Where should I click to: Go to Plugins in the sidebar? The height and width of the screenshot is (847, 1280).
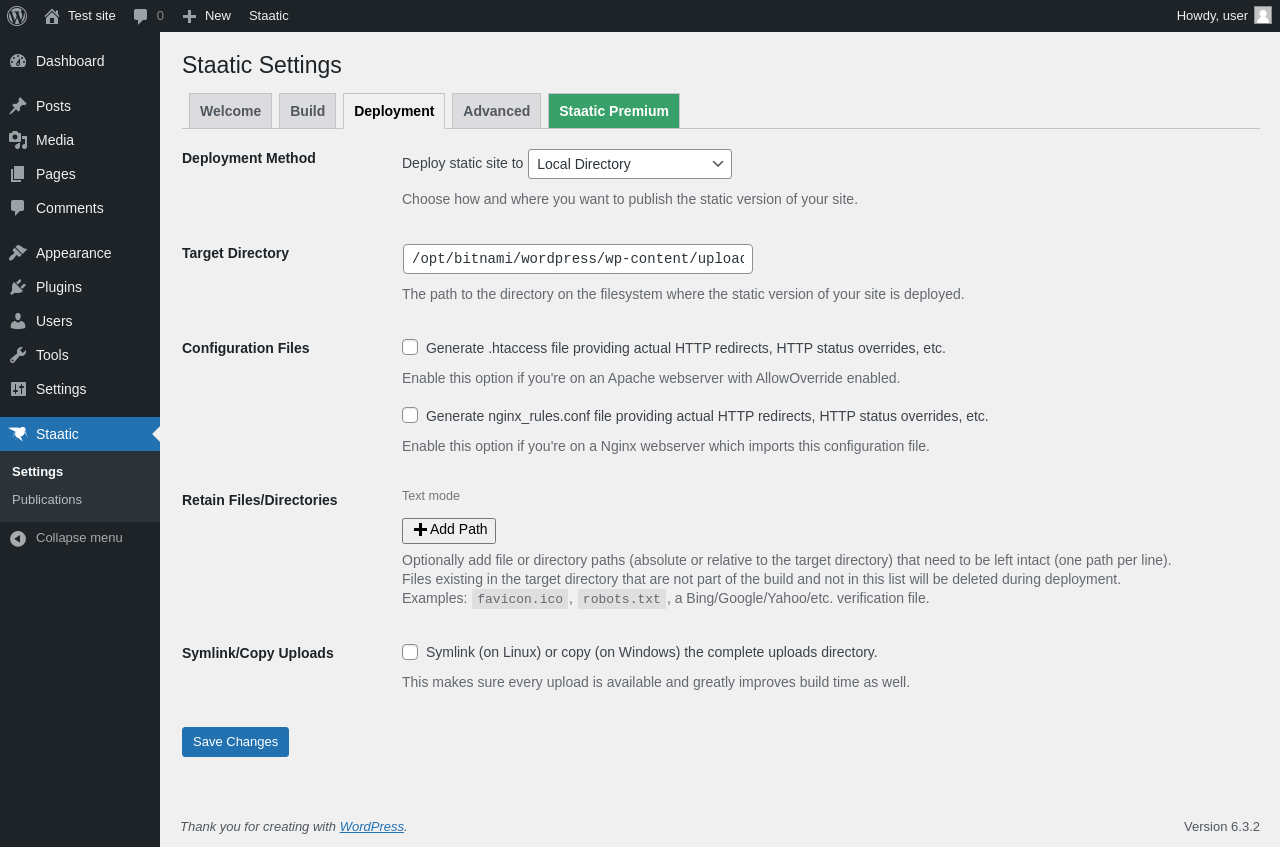(x=80, y=287)
